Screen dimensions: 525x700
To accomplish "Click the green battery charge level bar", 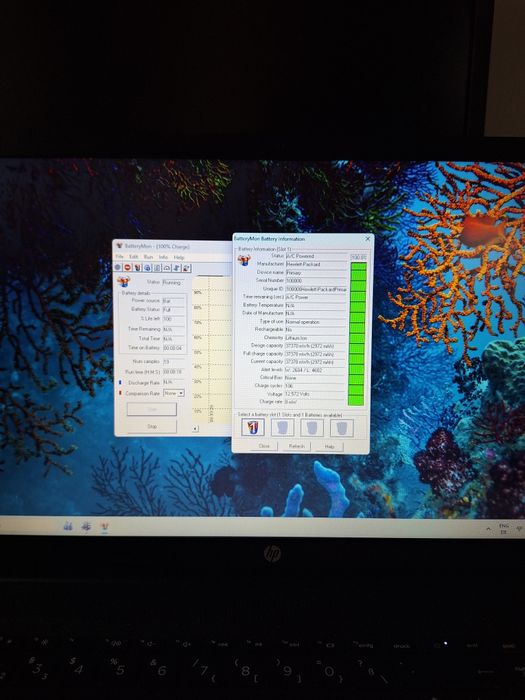I will [x=358, y=333].
